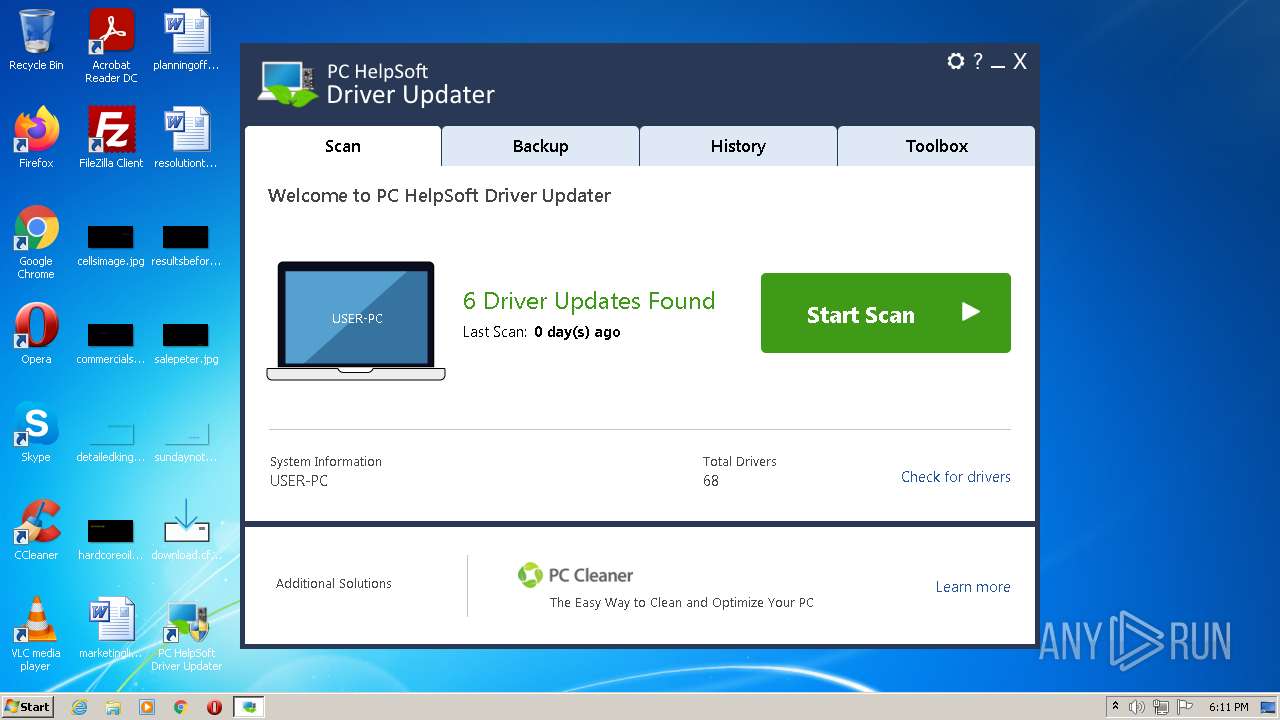Open the Recycle Bin desktop icon
Viewport: 1280px width, 720px height.
[x=36, y=40]
